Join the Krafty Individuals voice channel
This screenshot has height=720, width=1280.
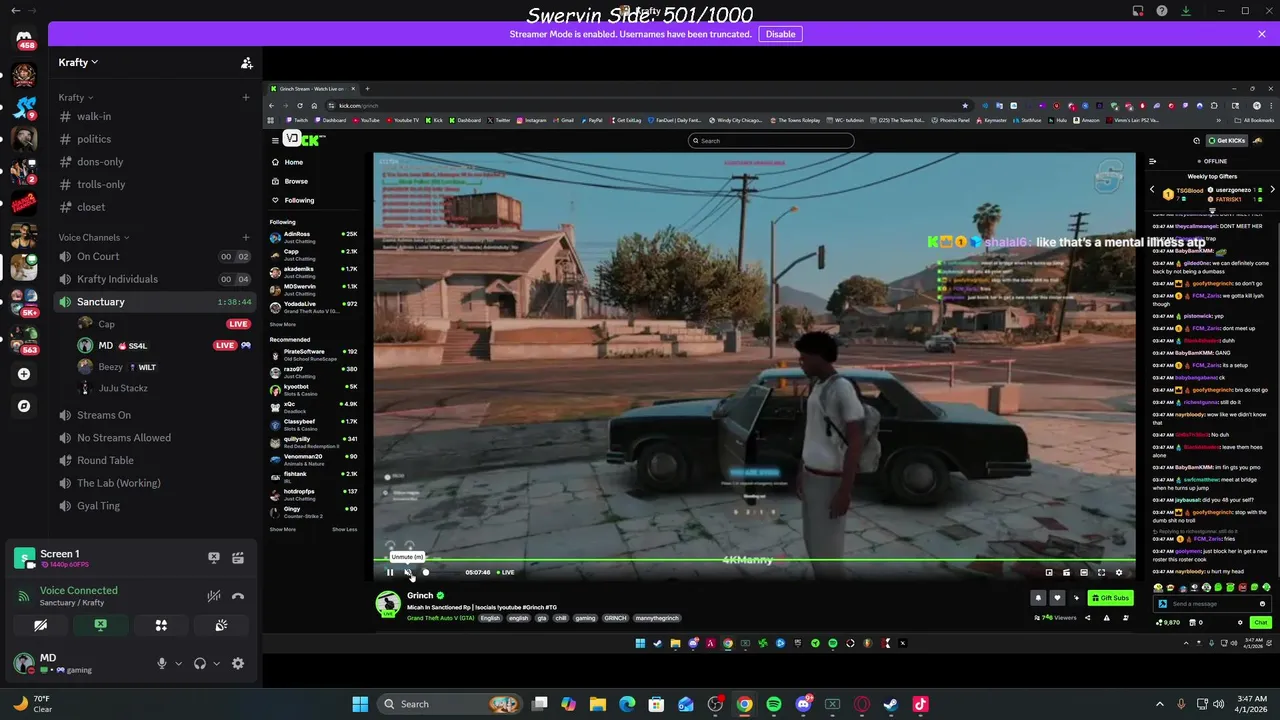(x=156, y=279)
